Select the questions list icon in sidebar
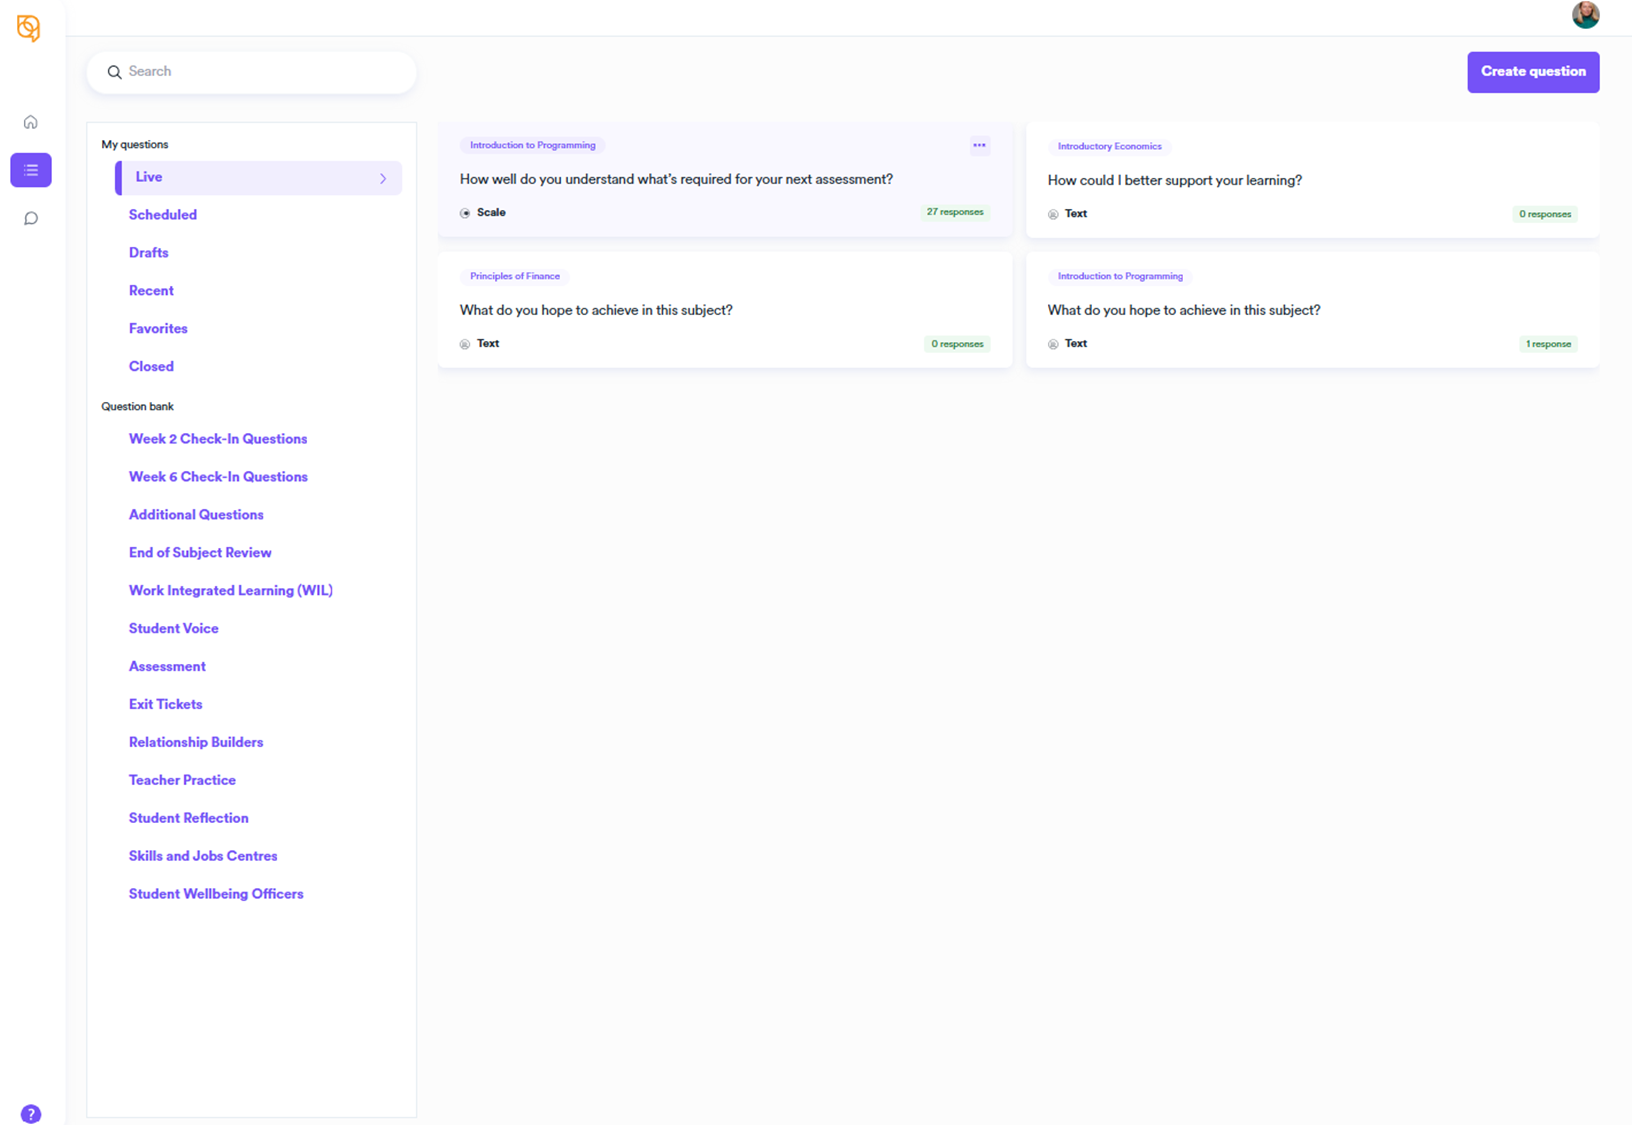Image resolution: width=1632 pixels, height=1125 pixels. [31, 170]
